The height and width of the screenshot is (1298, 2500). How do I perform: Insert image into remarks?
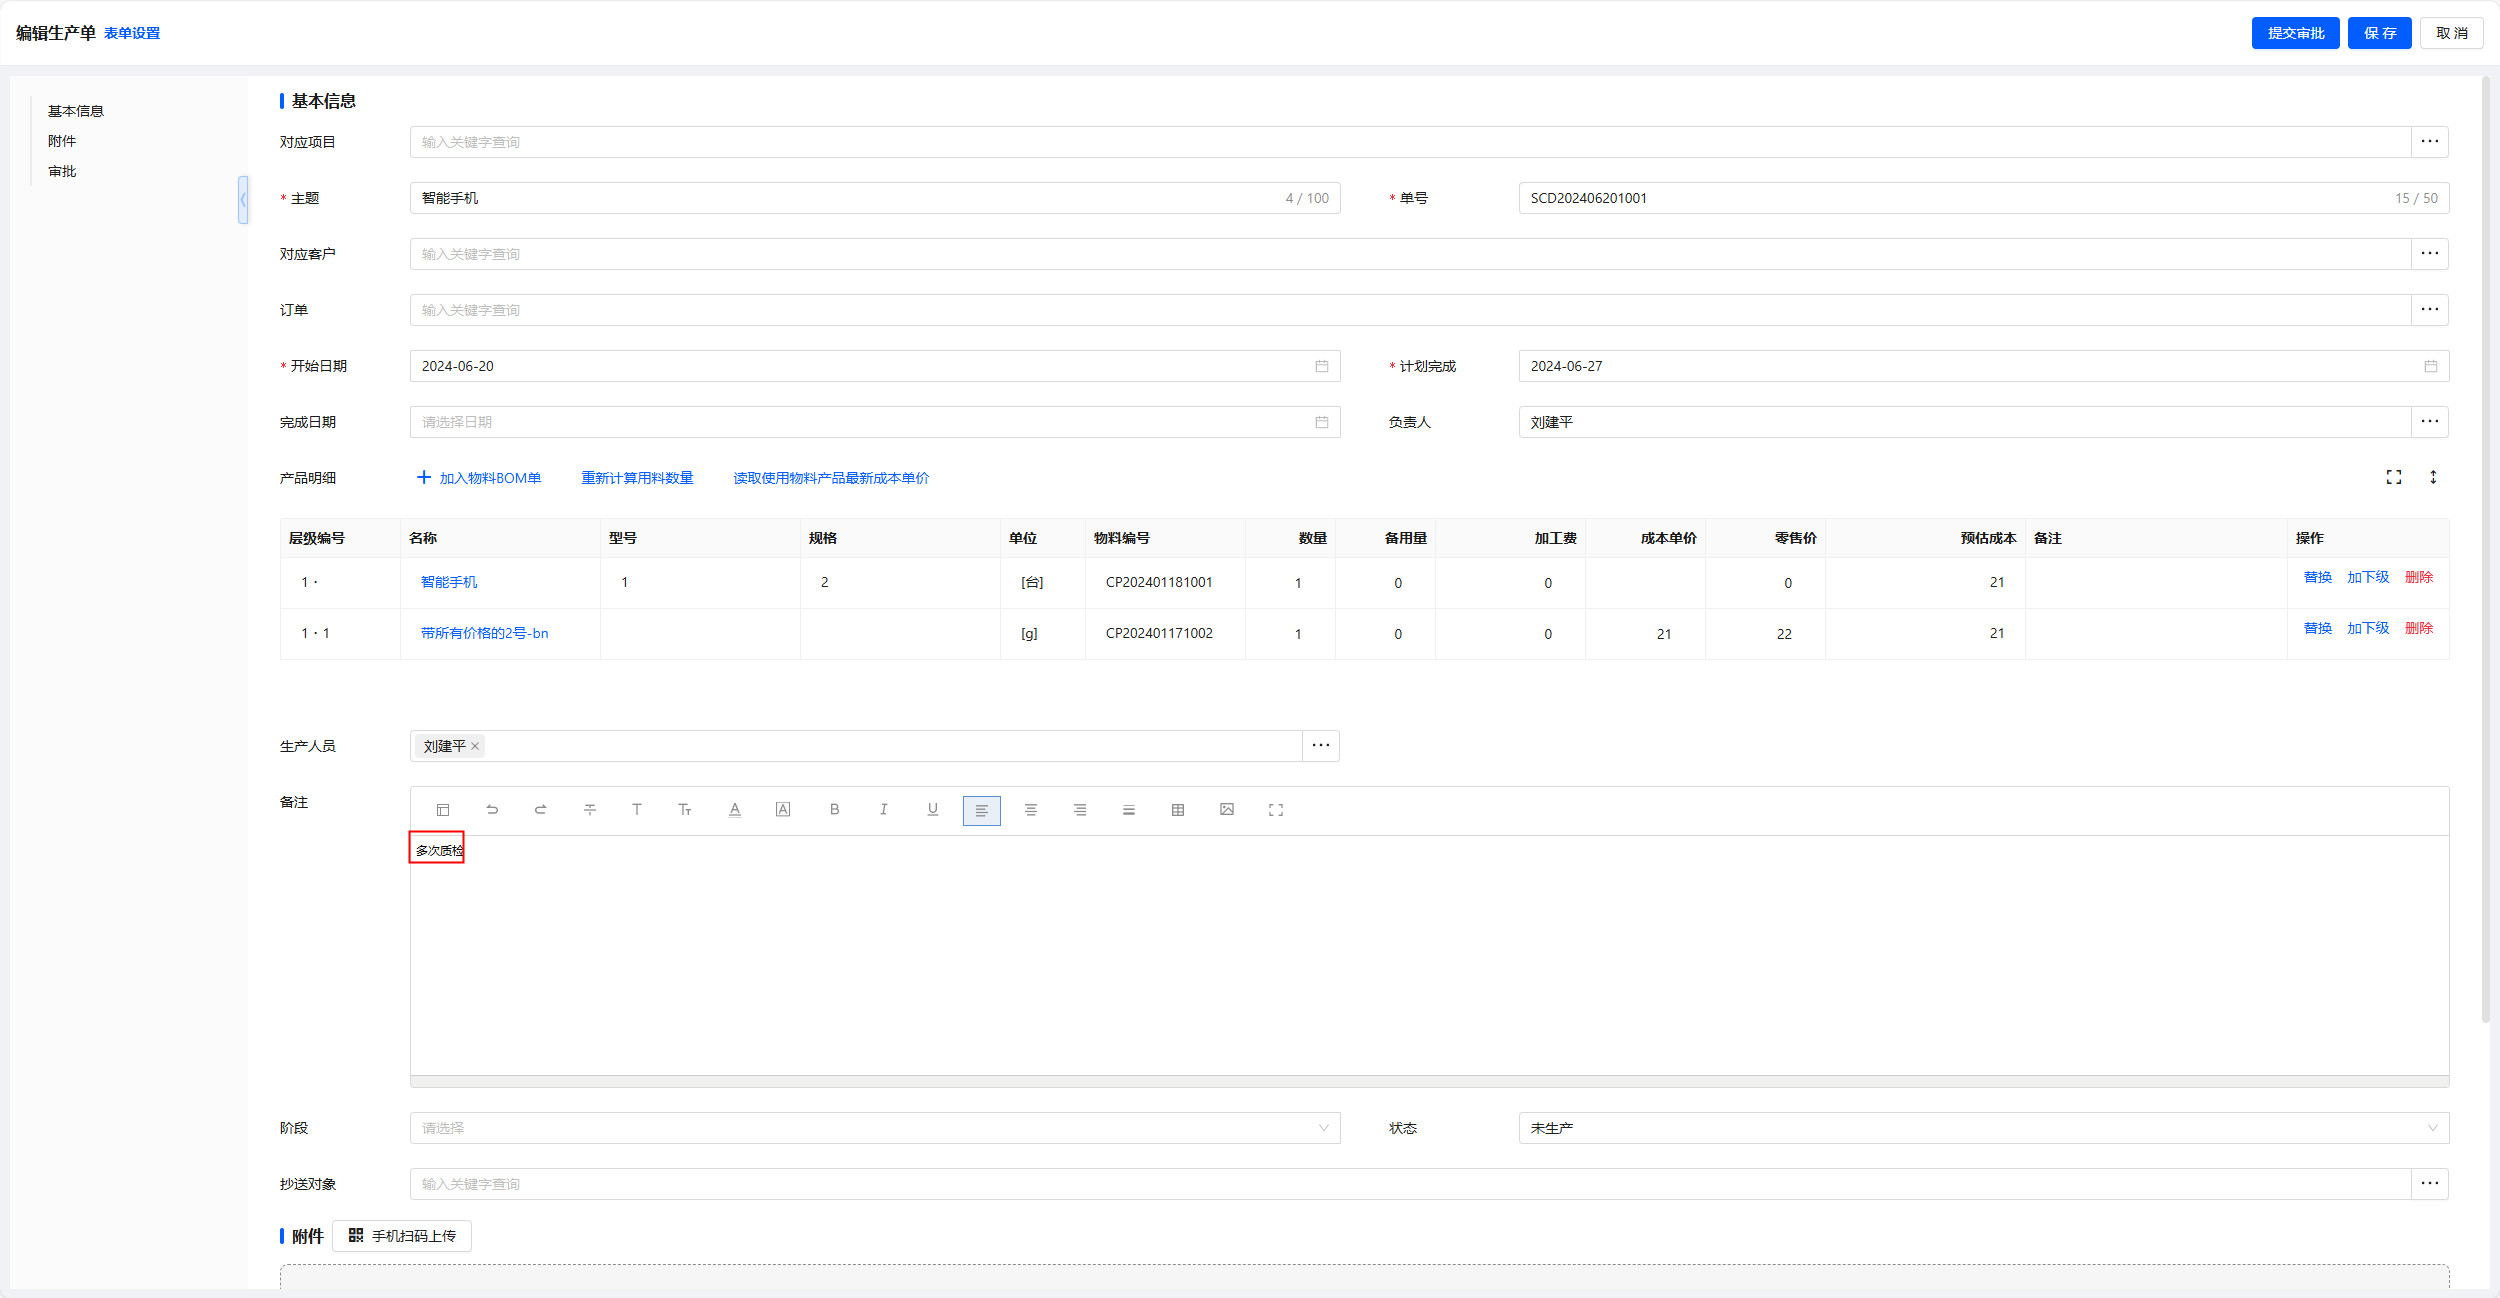click(x=1227, y=810)
